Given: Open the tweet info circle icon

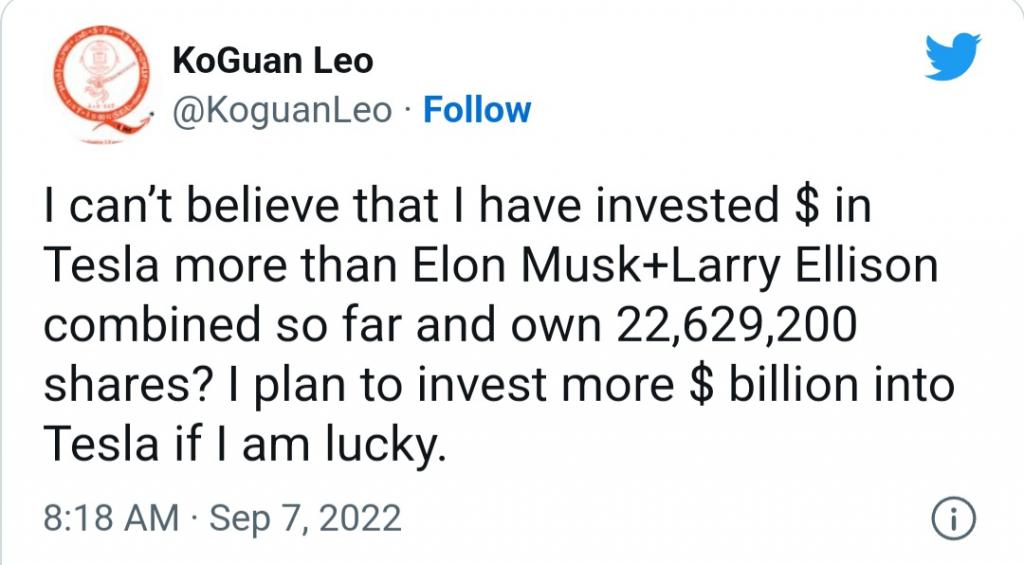Looking at the screenshot, I should click(953, 519).
